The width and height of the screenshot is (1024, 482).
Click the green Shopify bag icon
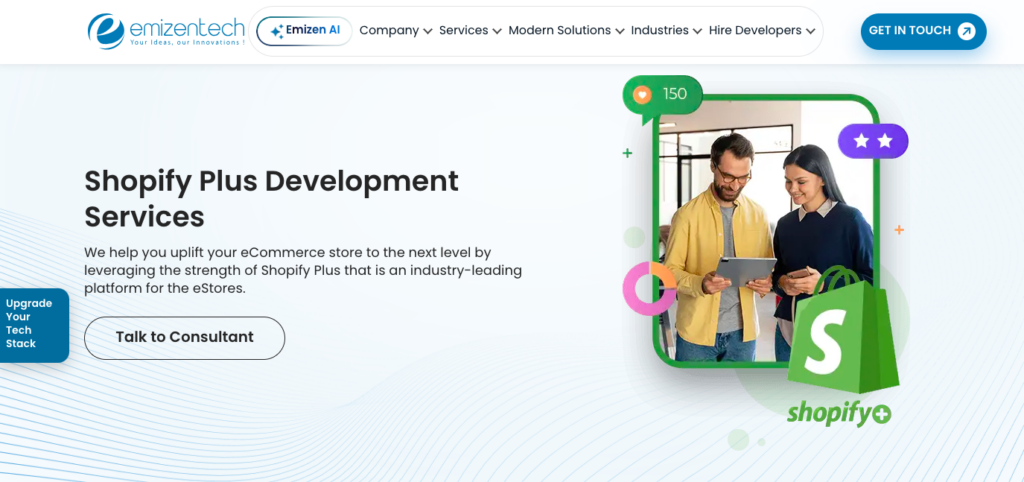(x=843, y=331)
